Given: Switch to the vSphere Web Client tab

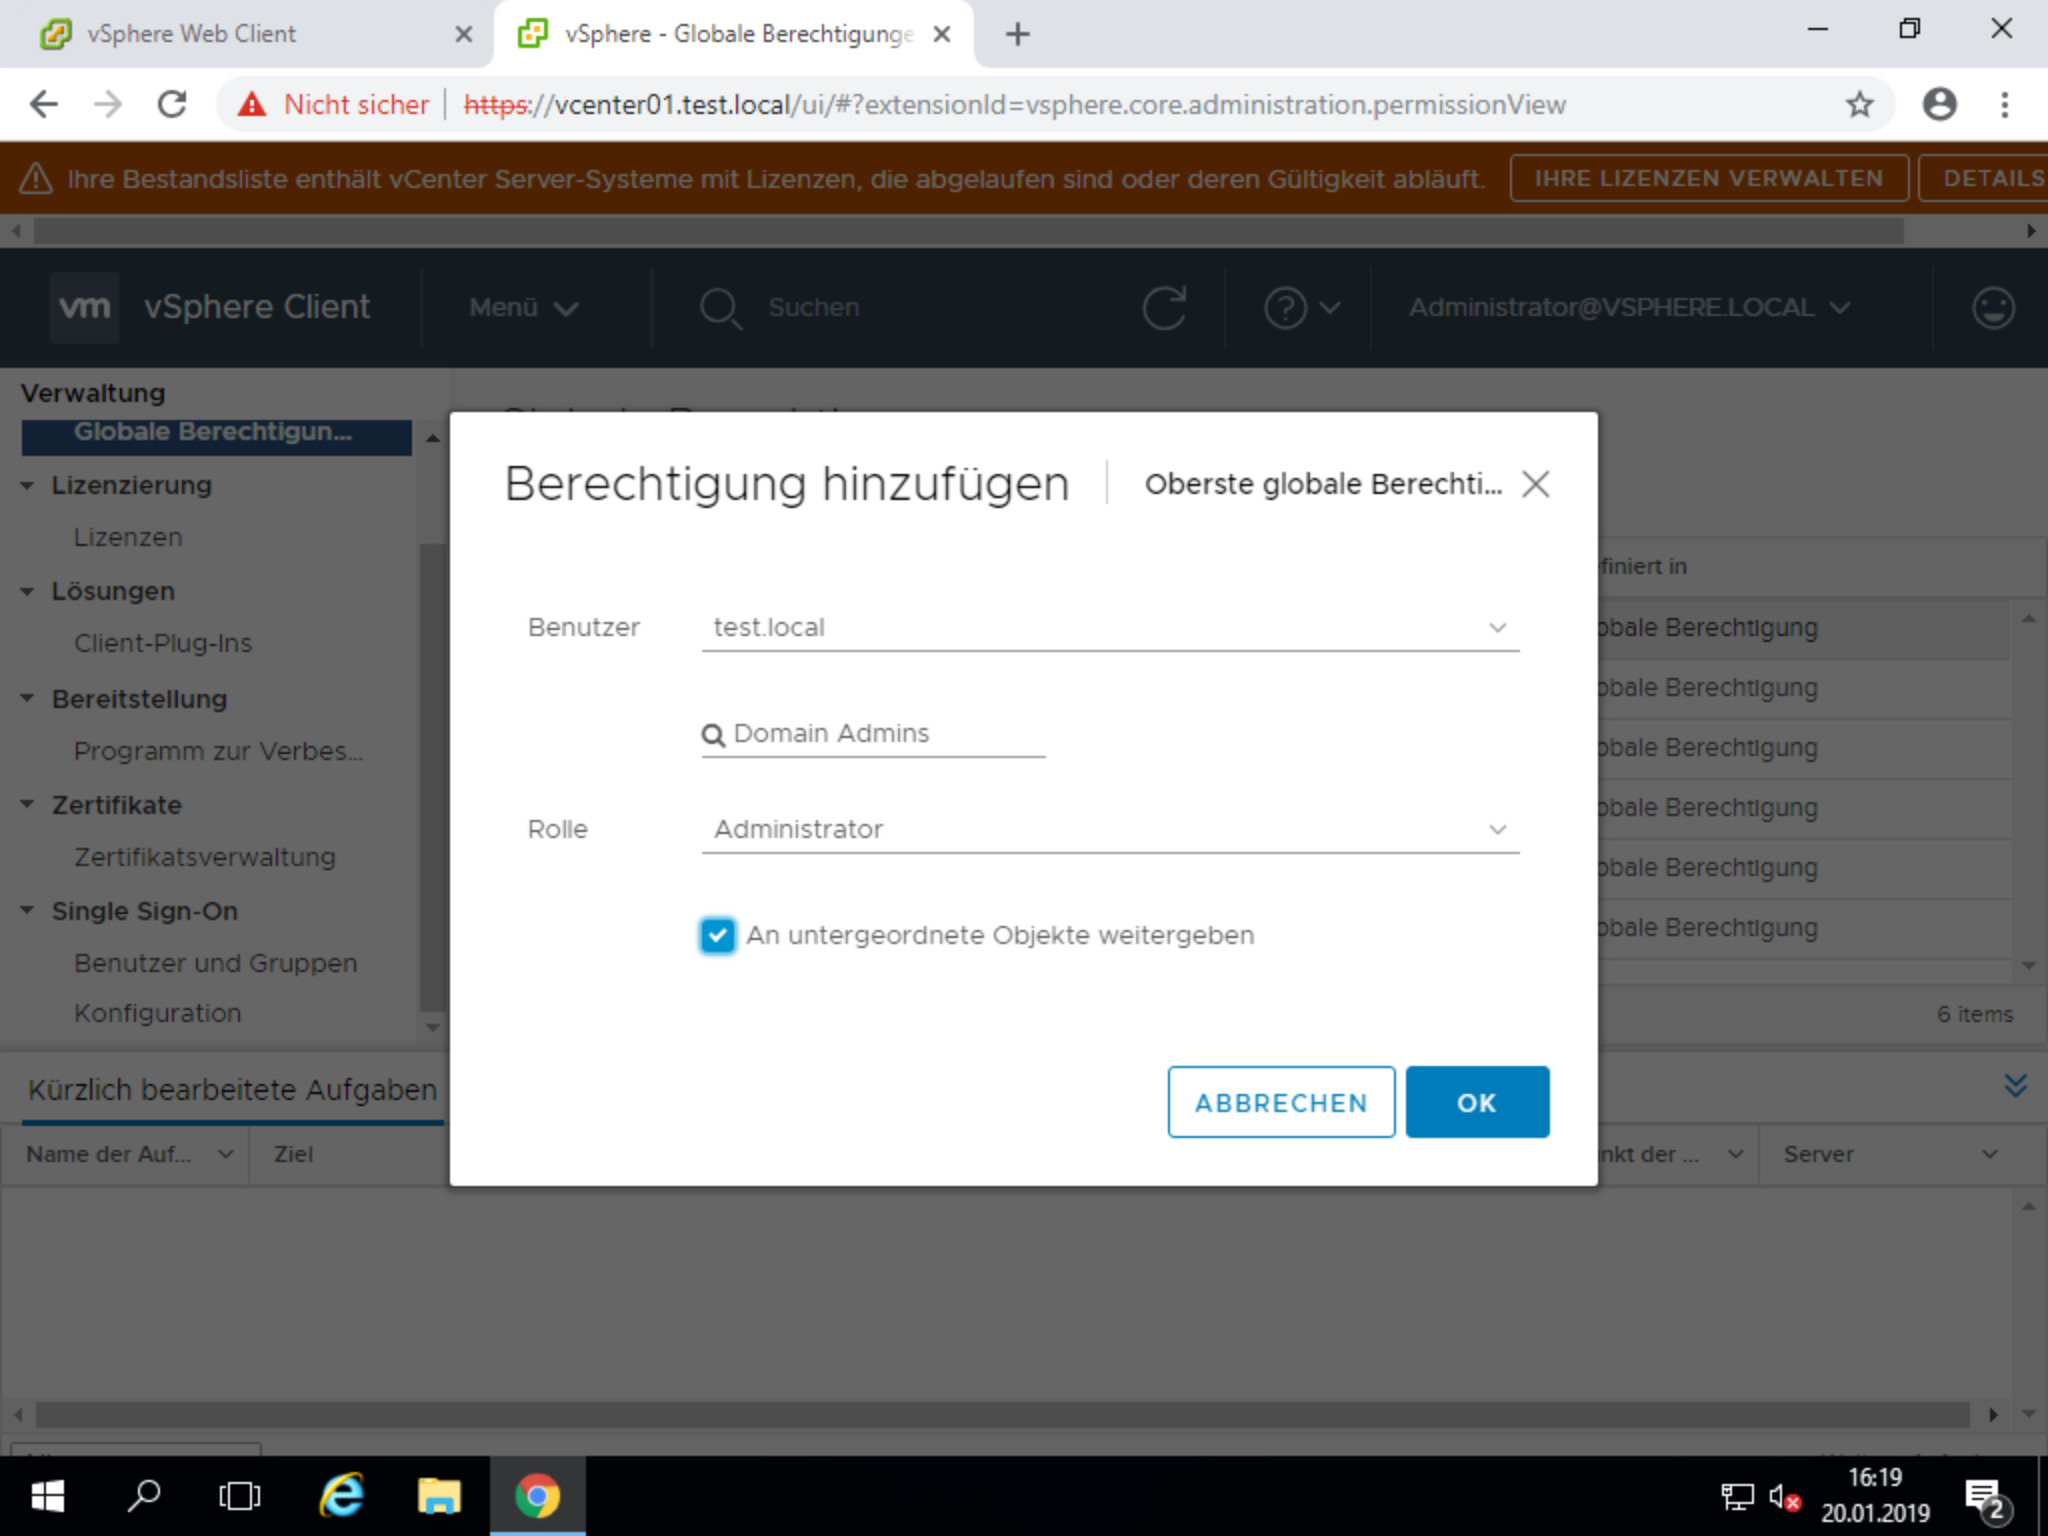Looking at the screenshot, I should pyautogui.click(x=190, y=34).
